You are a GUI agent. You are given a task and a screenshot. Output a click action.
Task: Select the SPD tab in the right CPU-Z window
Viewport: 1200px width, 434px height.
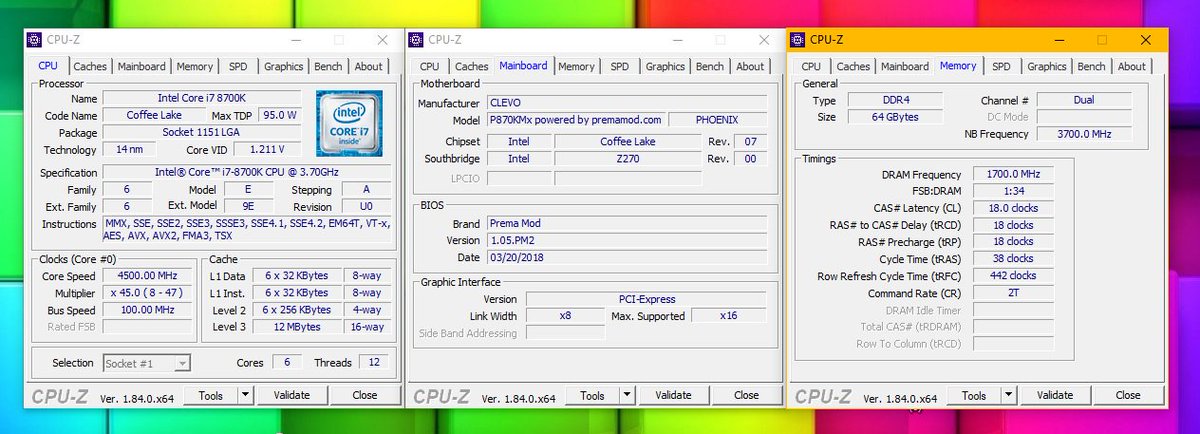[1001, 67]
